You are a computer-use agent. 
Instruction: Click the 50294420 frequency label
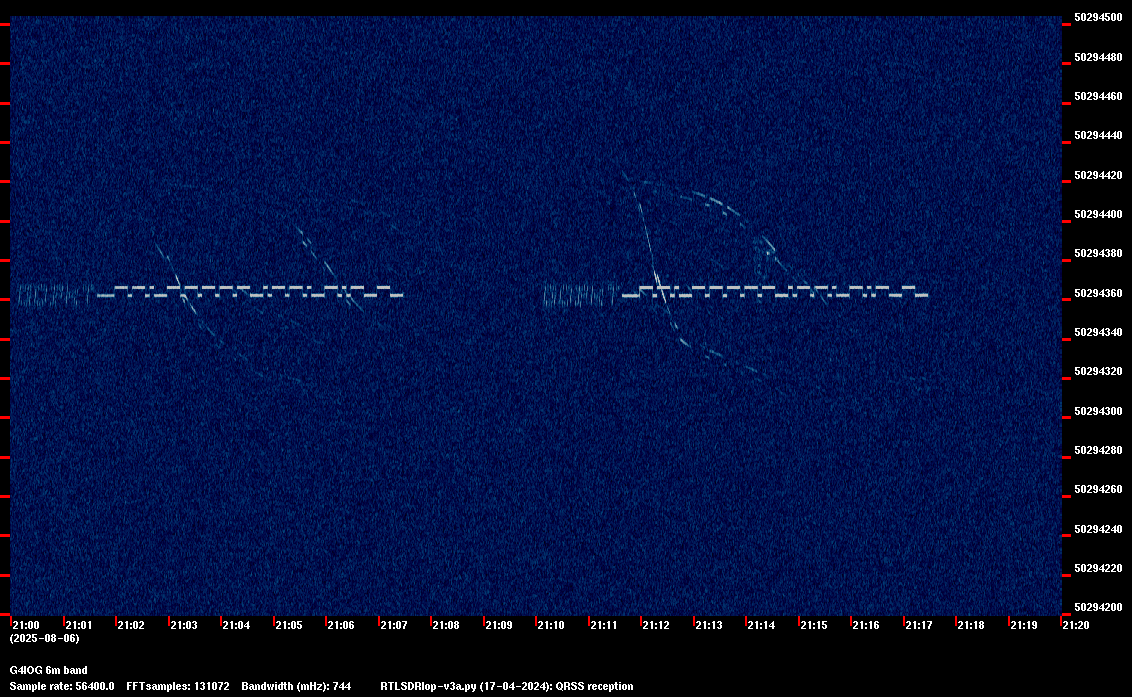coord(1098,175)
